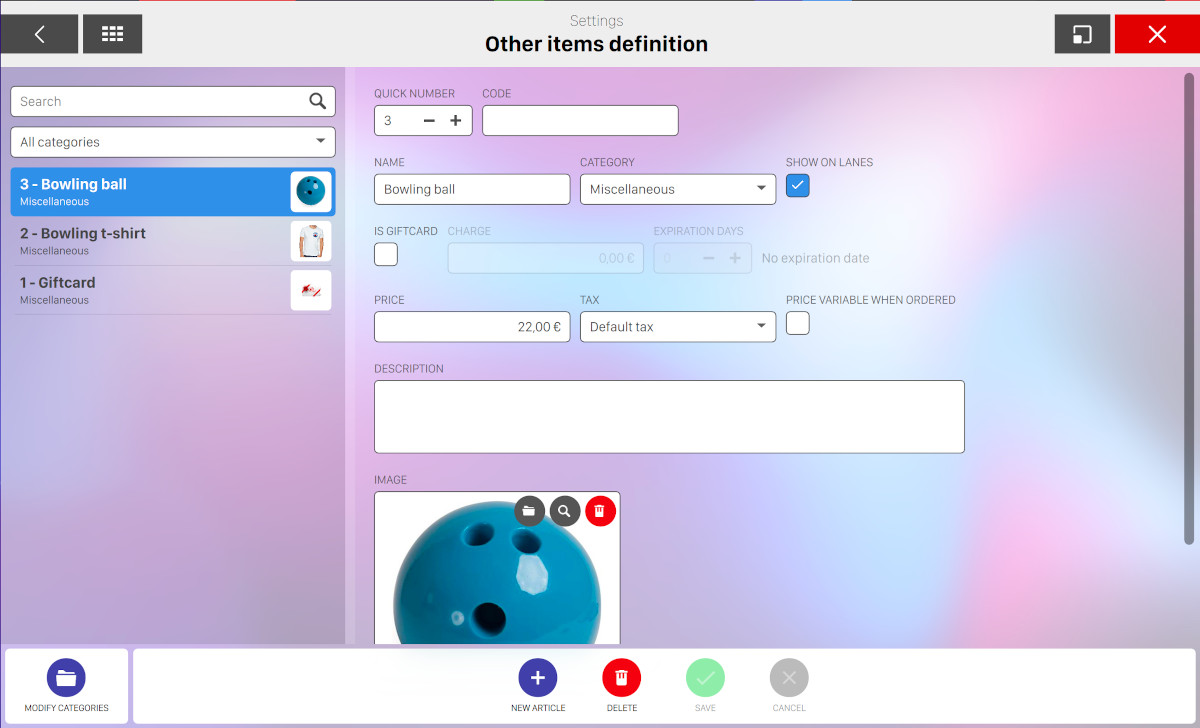This screenshot has height=728, width=1200.
Task: Click the back arrow button
Action: coord(39,34)
